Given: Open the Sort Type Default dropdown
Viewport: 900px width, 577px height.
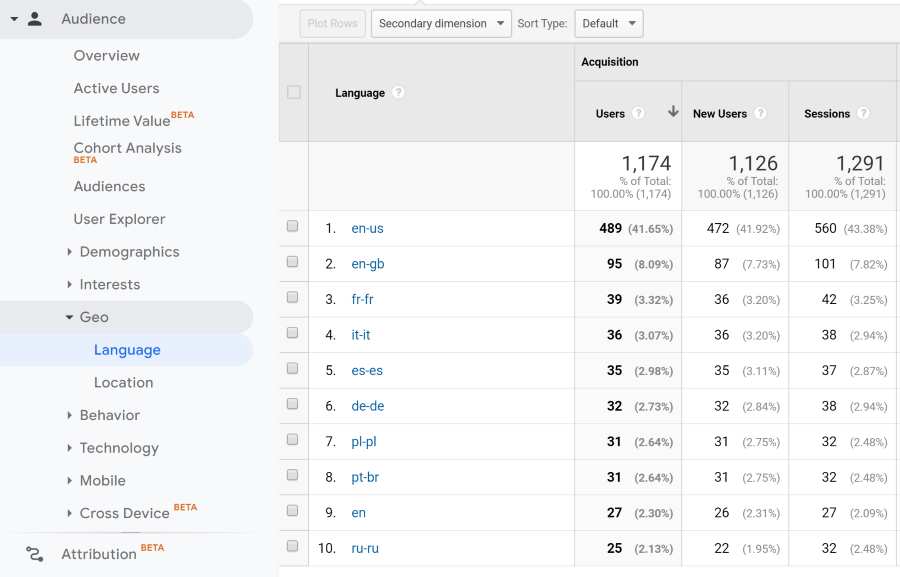Looking at the screenshot, I should coord(608,24).
